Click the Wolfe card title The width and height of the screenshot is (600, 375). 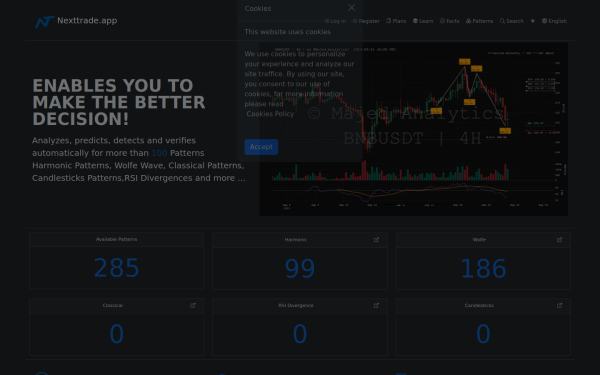pos(479,240)
